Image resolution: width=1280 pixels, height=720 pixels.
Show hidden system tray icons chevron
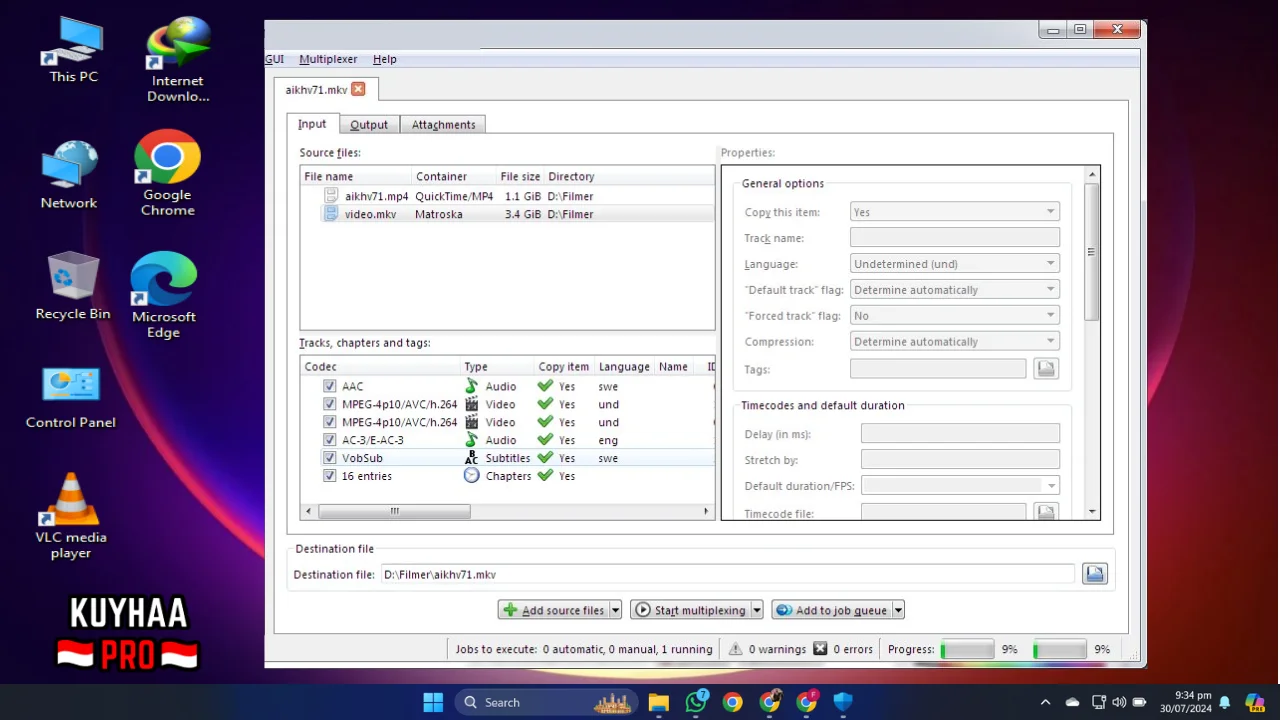(x=1045, y=702)
